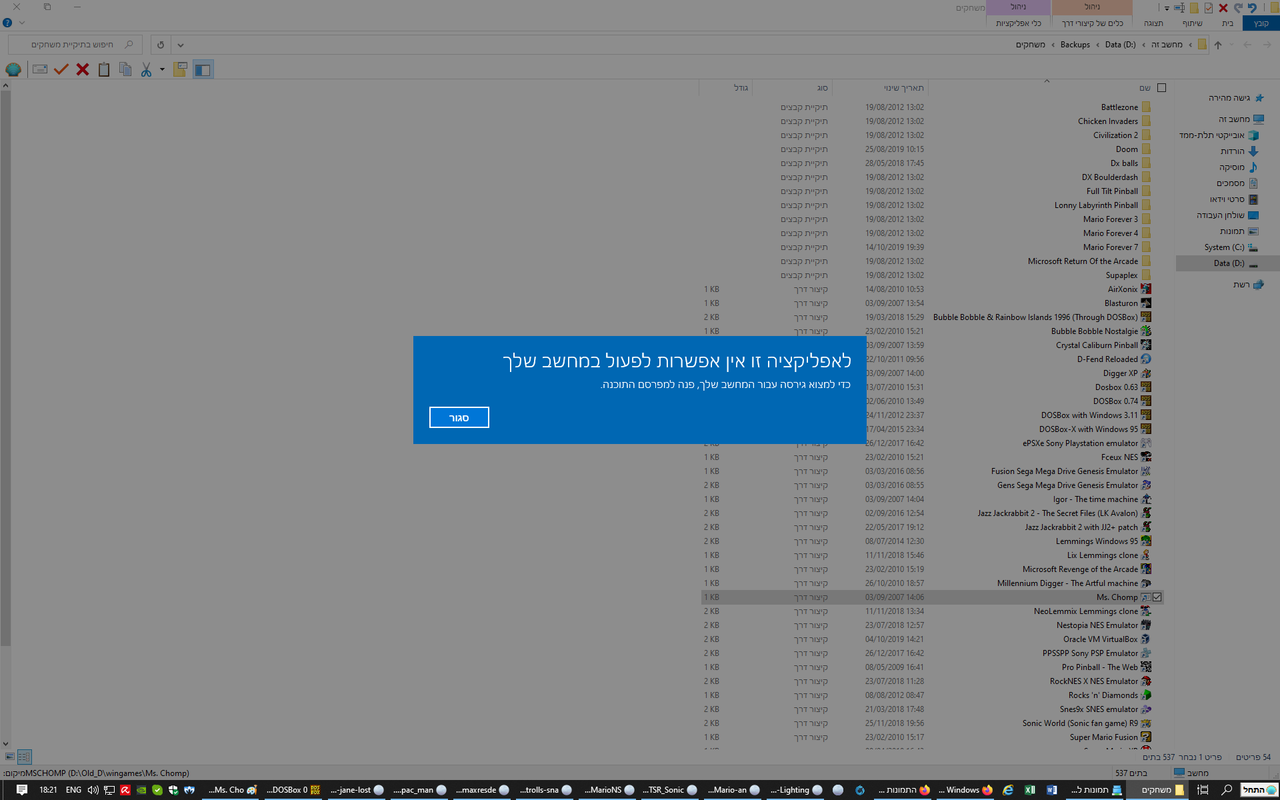Switch to the בית ribbon tab

1226,22
